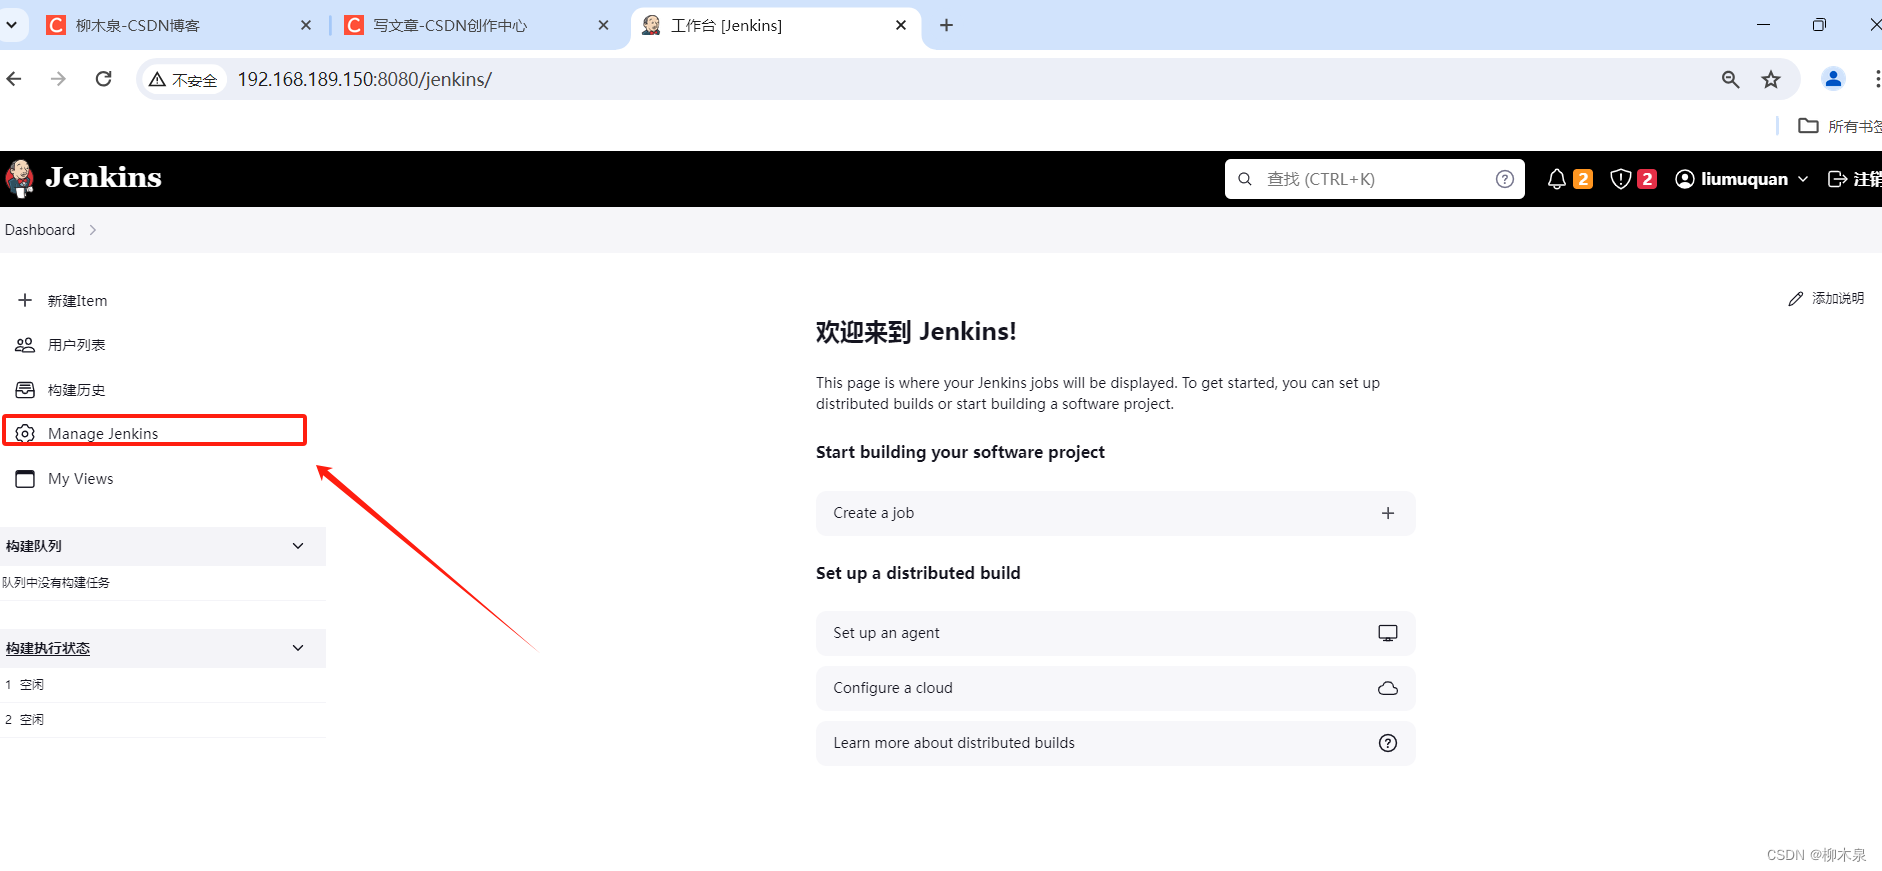The height and width of the screenshot is (871, 1882).
Task: Click the monitor icon on Set up an agent
Action: (x=1388, y=633)
